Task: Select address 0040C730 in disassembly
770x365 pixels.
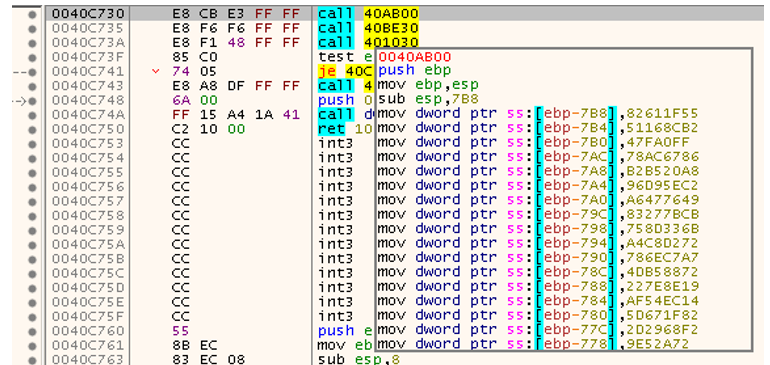Action: click(x=88, y=14)
